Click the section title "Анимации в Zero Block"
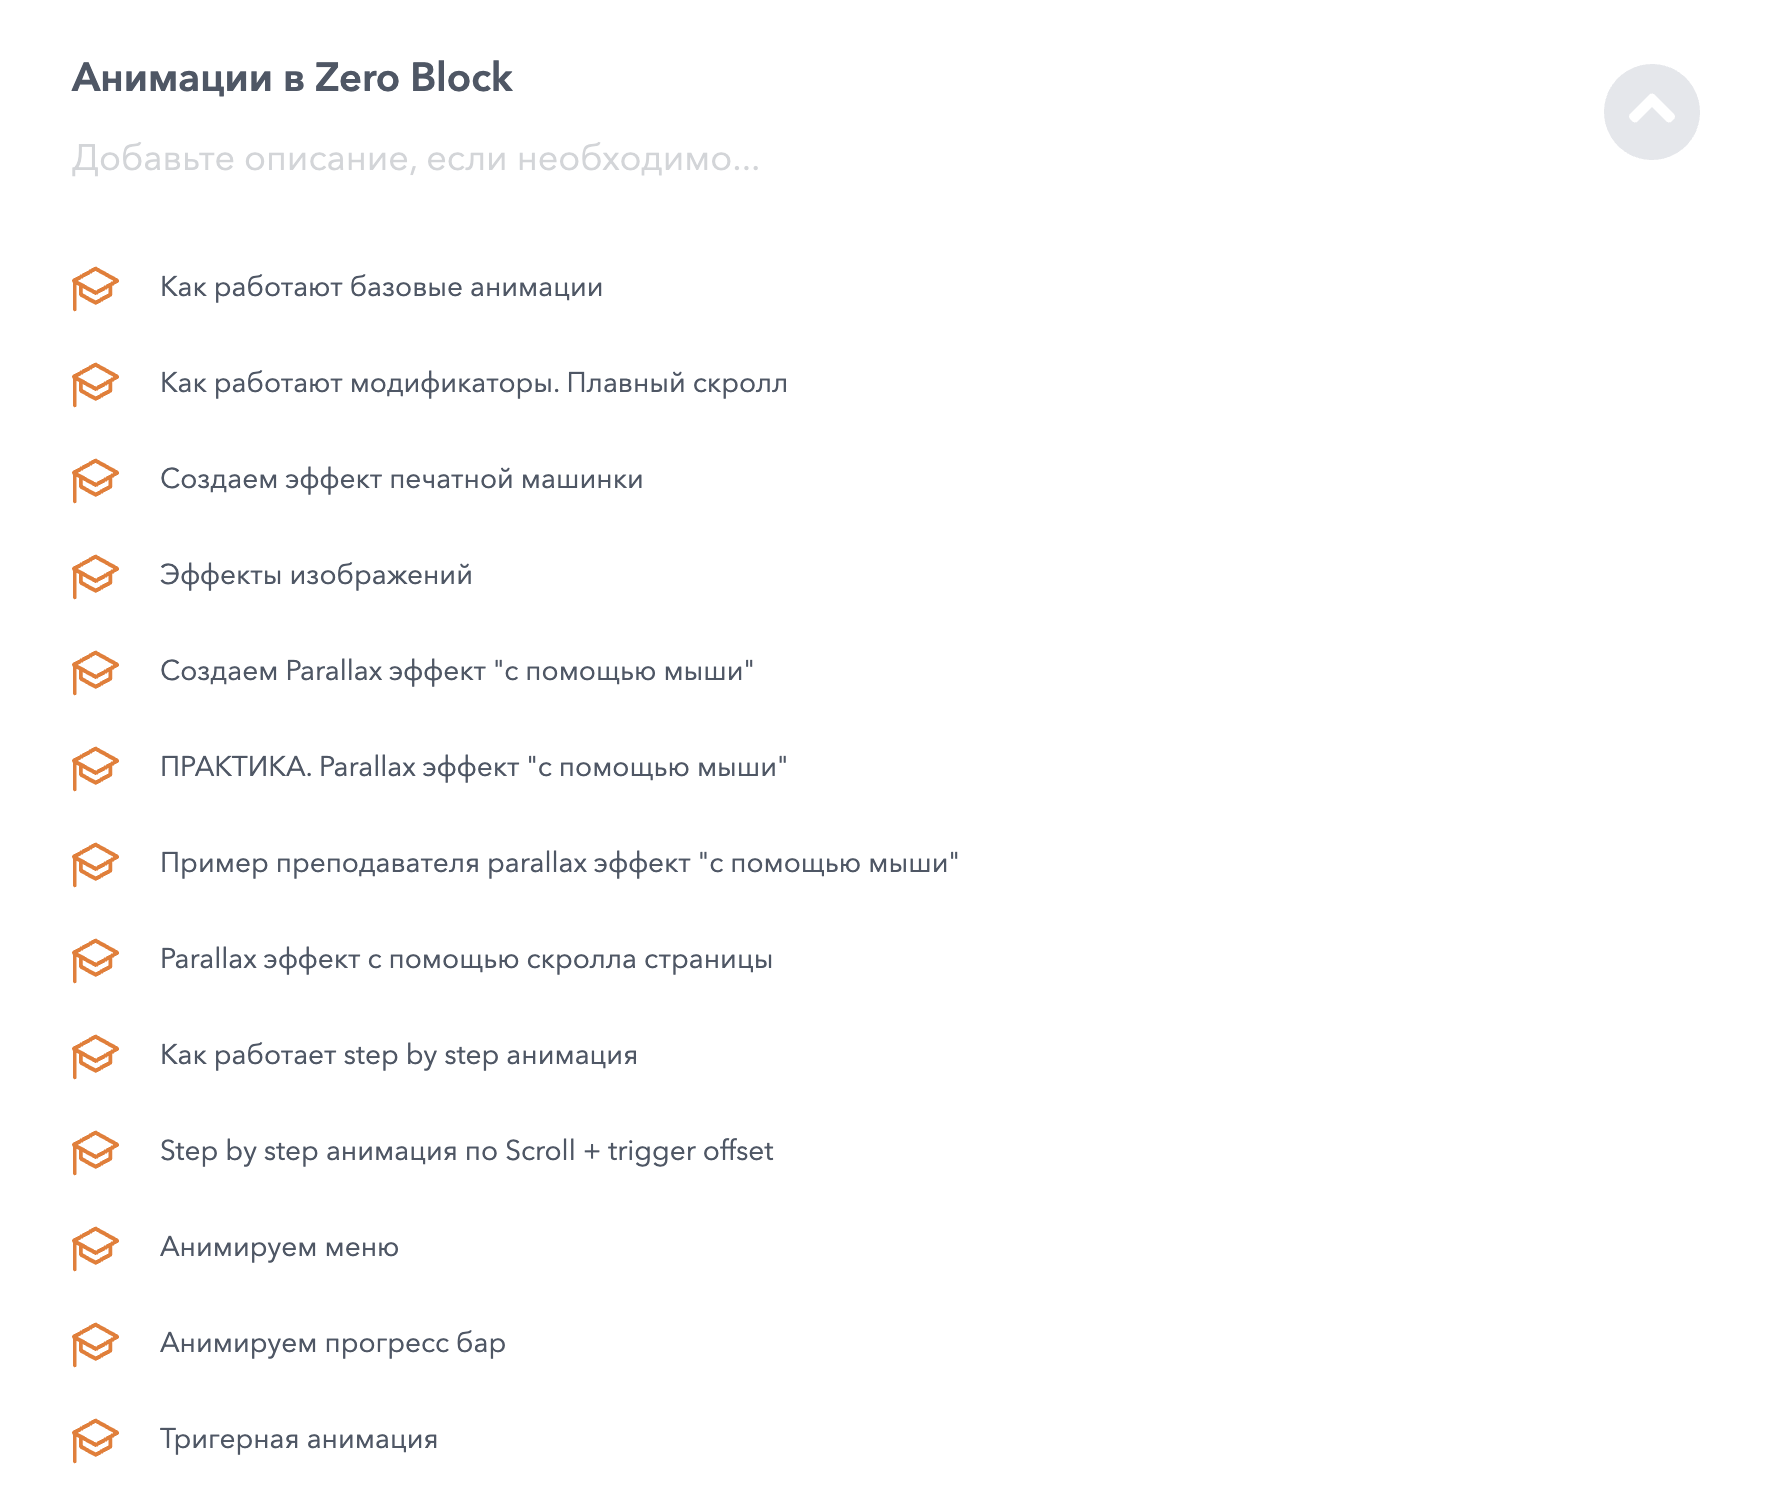1770x1512 pixels. 292,78
